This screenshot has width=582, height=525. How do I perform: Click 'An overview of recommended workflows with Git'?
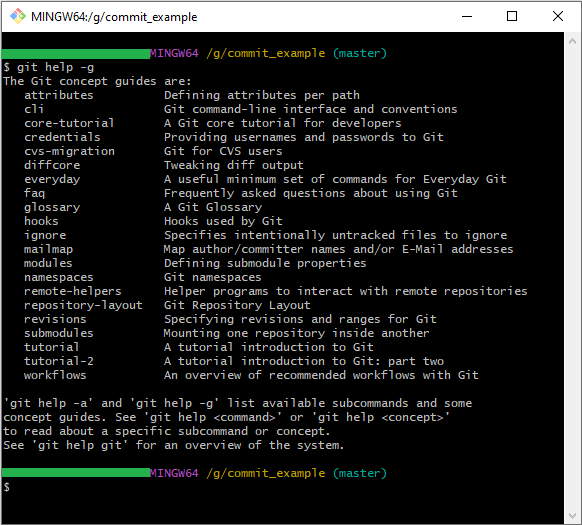pos(321,375)
